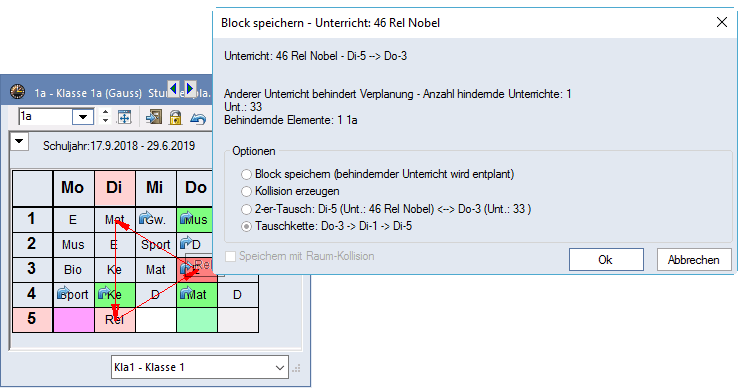
Task: Click the clock icon in timetable title bar
Action: tap(18, 91)
